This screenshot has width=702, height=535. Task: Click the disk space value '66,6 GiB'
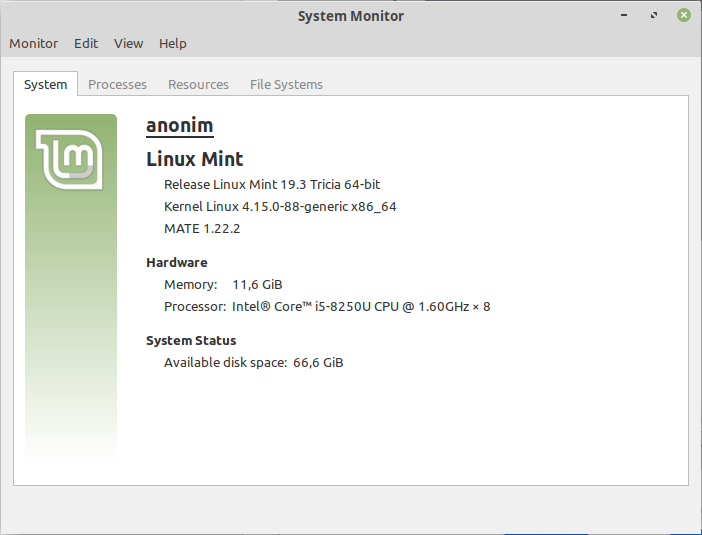(x=318, y=363)
